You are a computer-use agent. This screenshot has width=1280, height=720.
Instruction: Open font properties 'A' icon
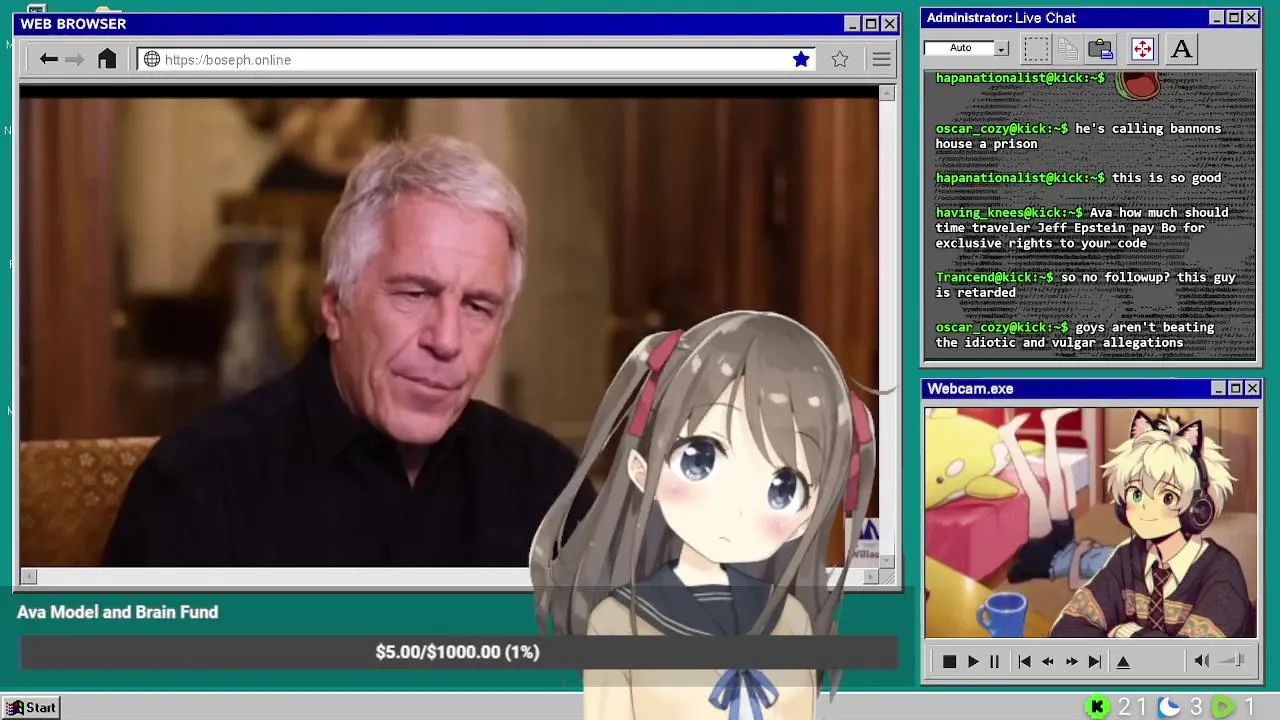[x=1181, y=49]
